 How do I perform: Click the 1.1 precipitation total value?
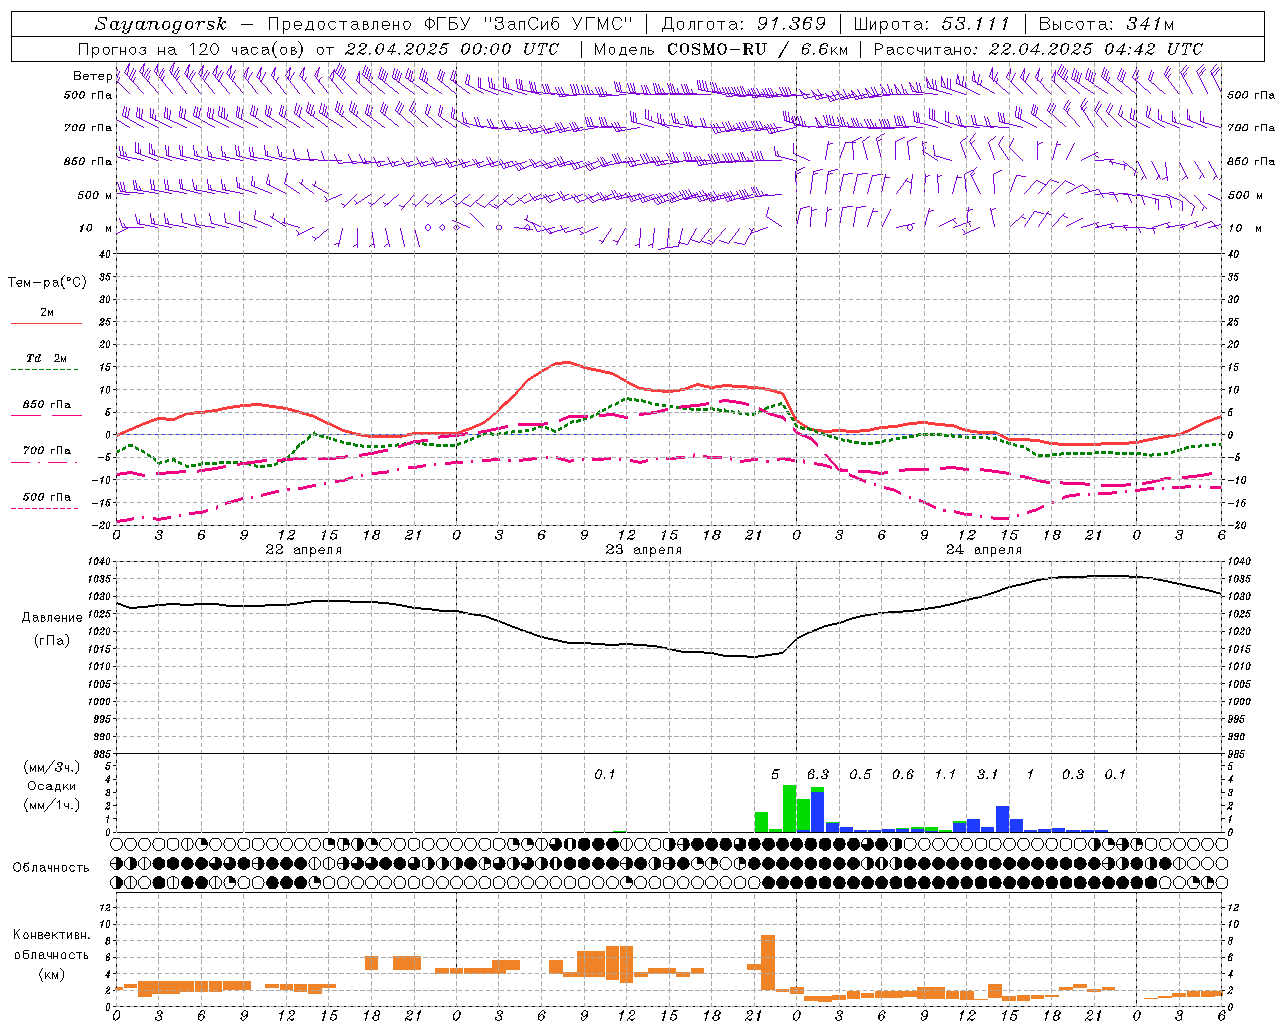[x=945, y=775]
